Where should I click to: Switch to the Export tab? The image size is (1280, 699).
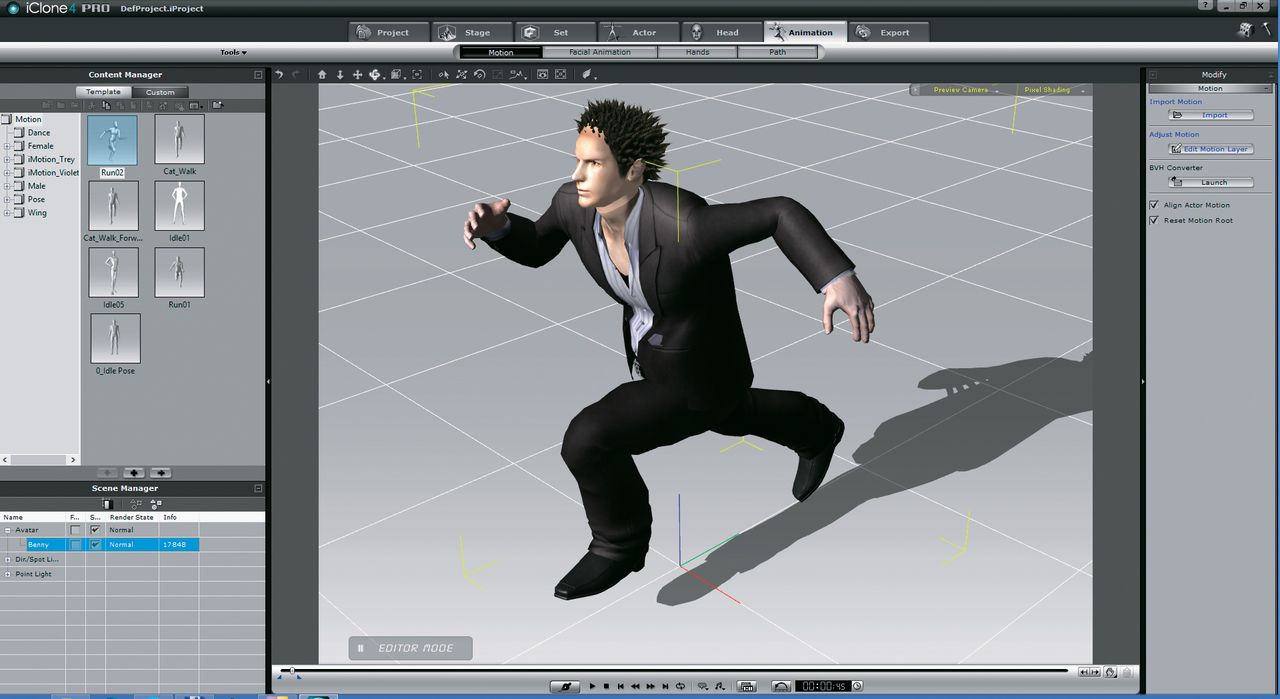(x=890, y=32)
